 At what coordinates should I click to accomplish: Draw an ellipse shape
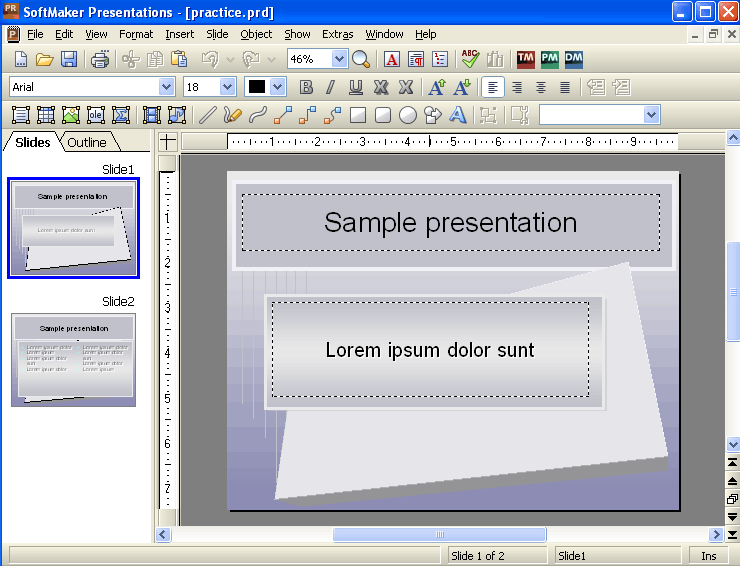click(x=408, y=115)
